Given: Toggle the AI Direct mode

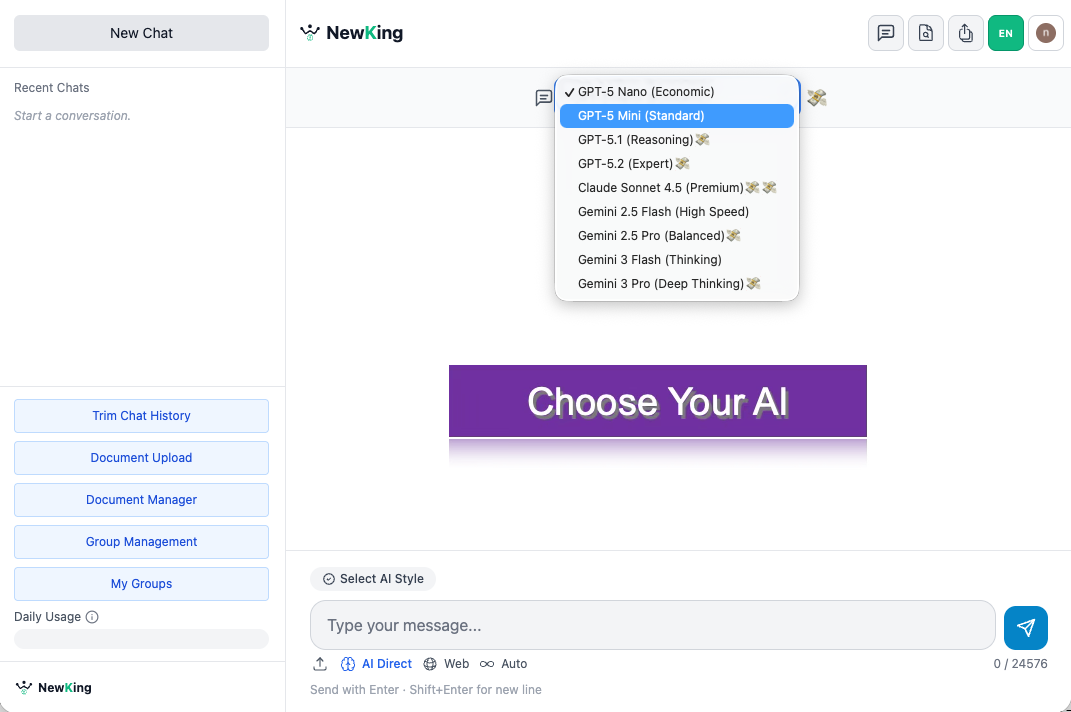Looking at the screenshot, I should pyautogui.click(x=377, y=663).
